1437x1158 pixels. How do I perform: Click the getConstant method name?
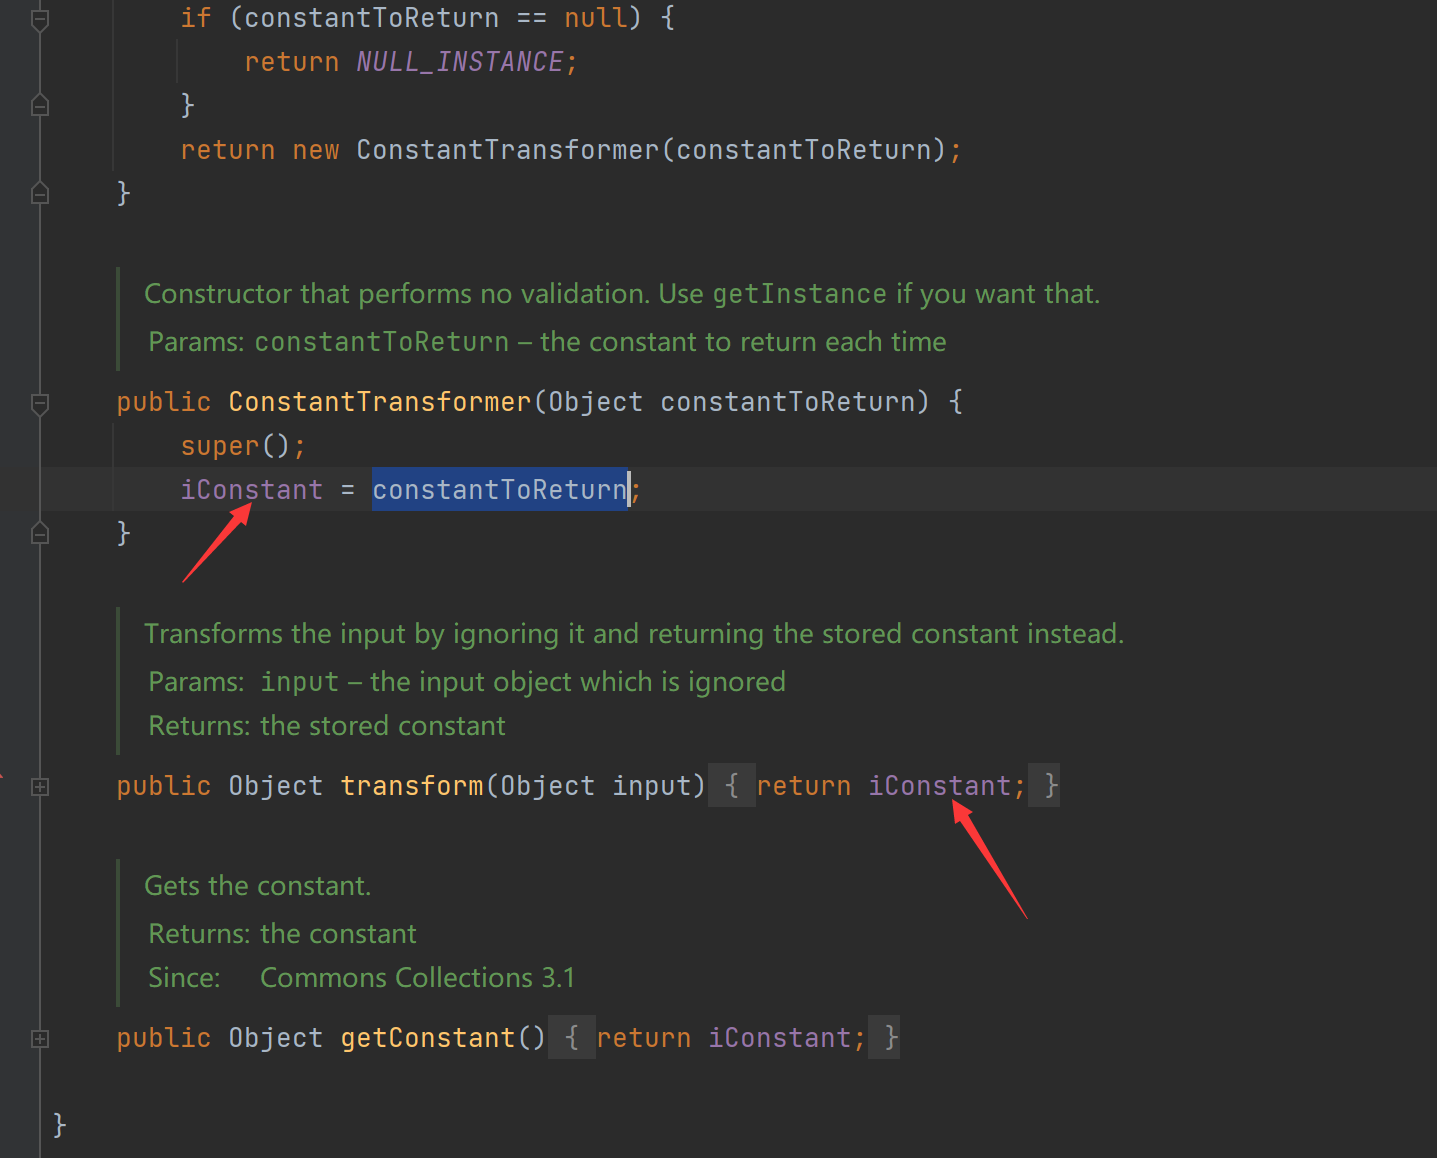tap(427, 1038)
